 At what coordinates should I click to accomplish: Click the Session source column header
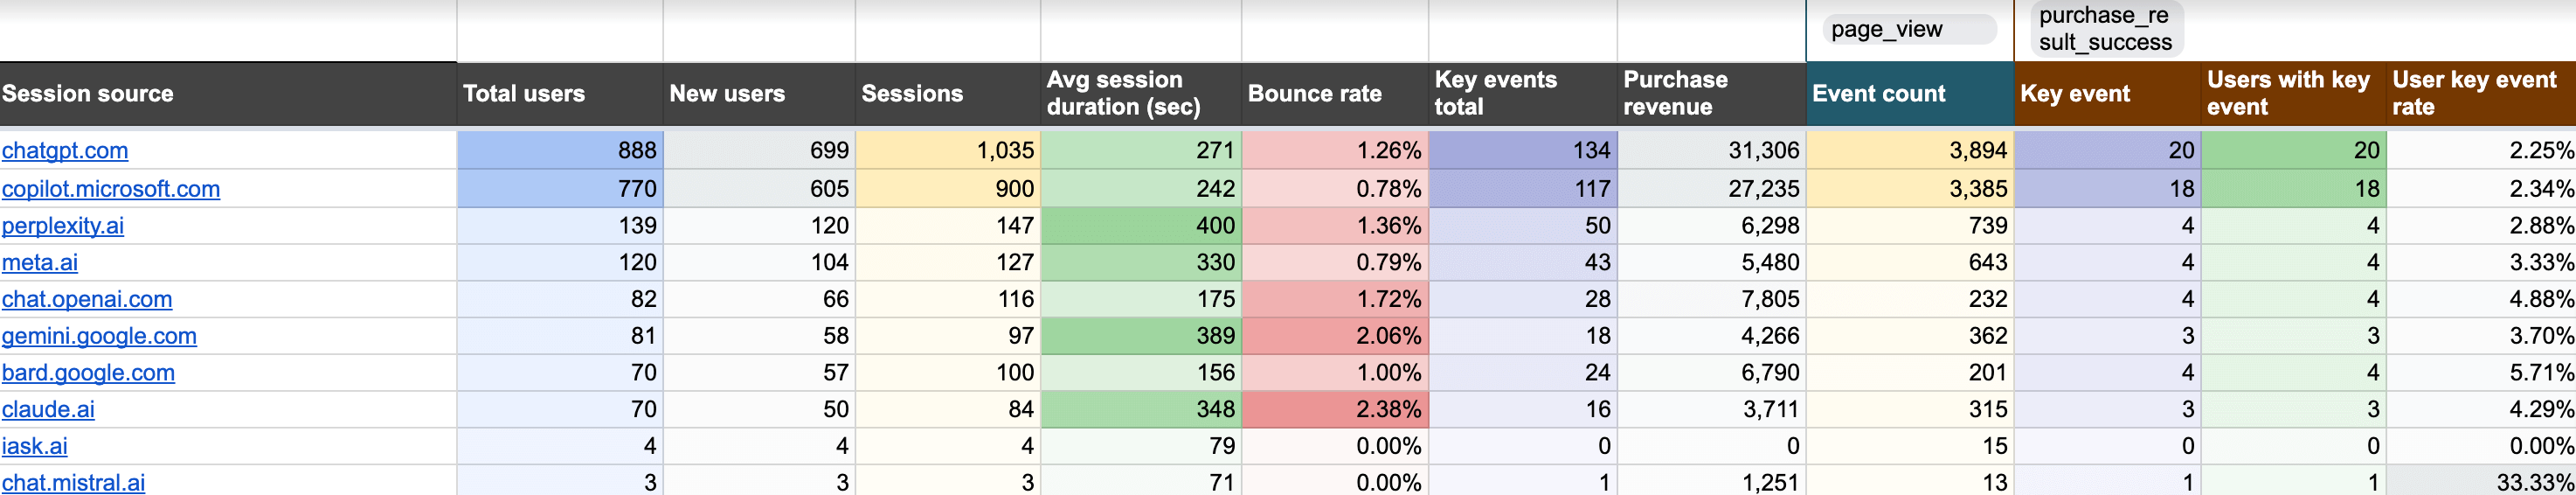228,94
